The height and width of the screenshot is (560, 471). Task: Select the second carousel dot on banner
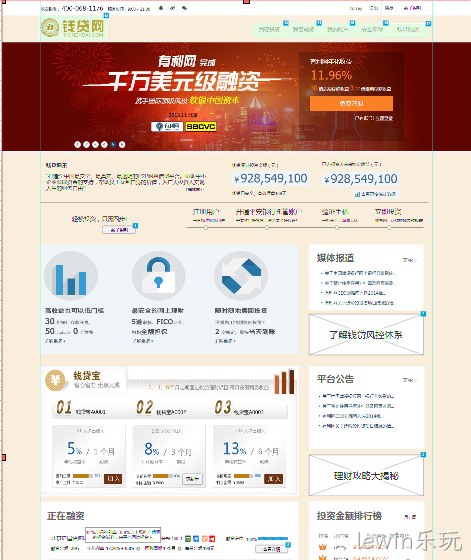[86, 145]
